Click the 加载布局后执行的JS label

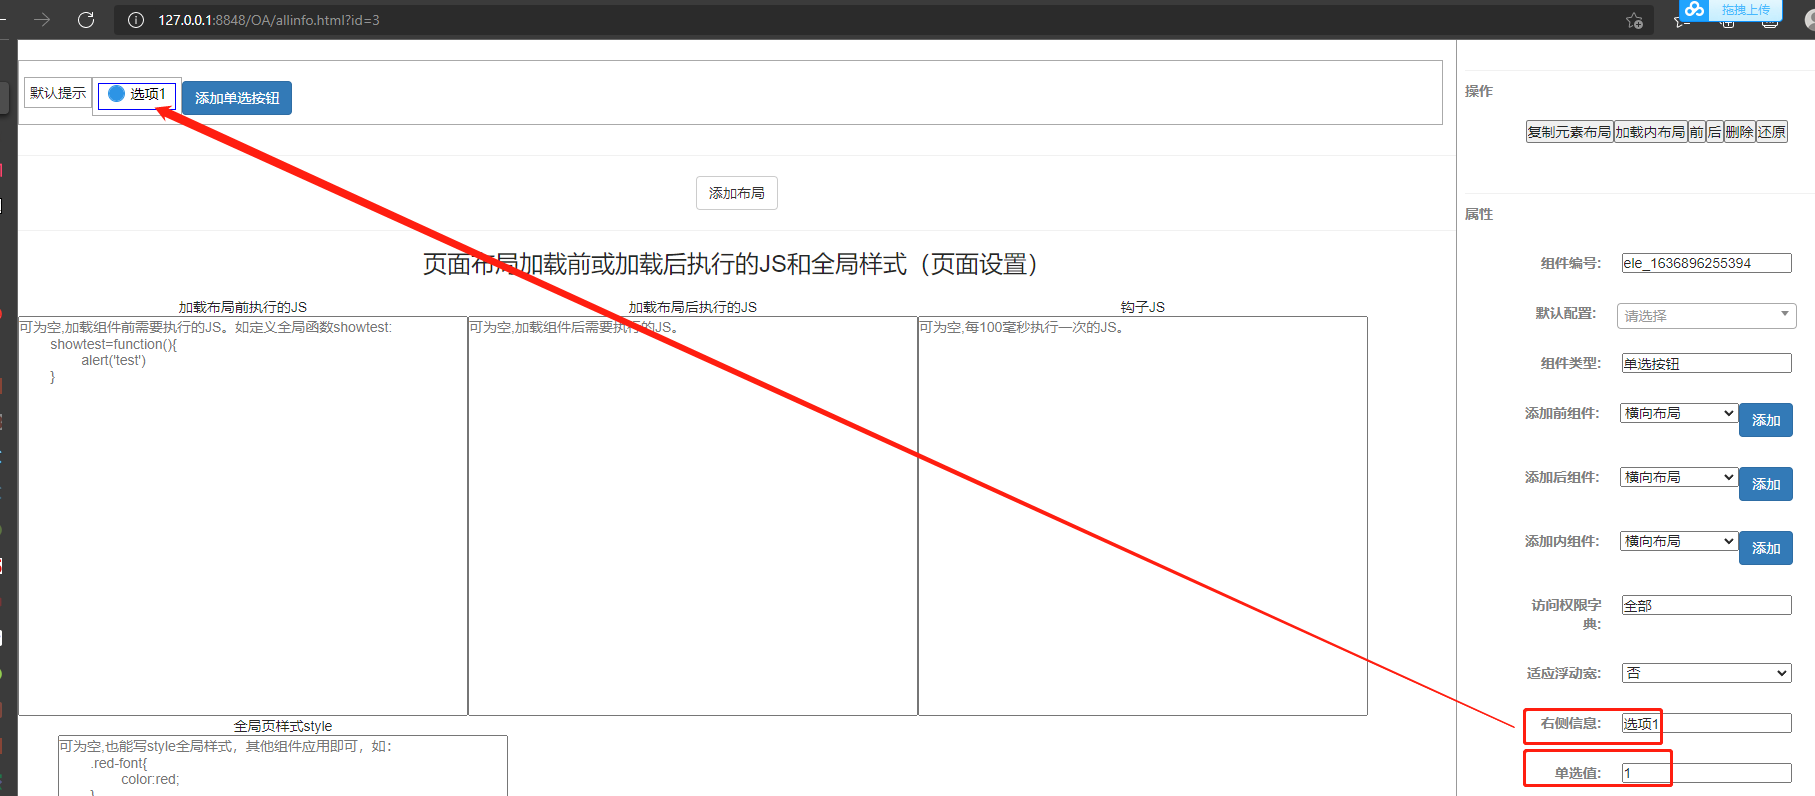click(x=693, y=307)
